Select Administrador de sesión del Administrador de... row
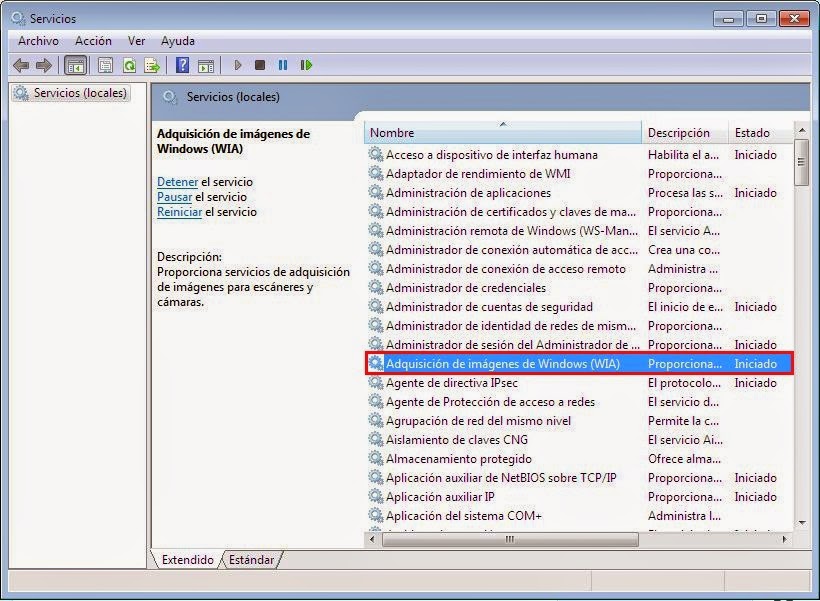 tap(579, 345)
